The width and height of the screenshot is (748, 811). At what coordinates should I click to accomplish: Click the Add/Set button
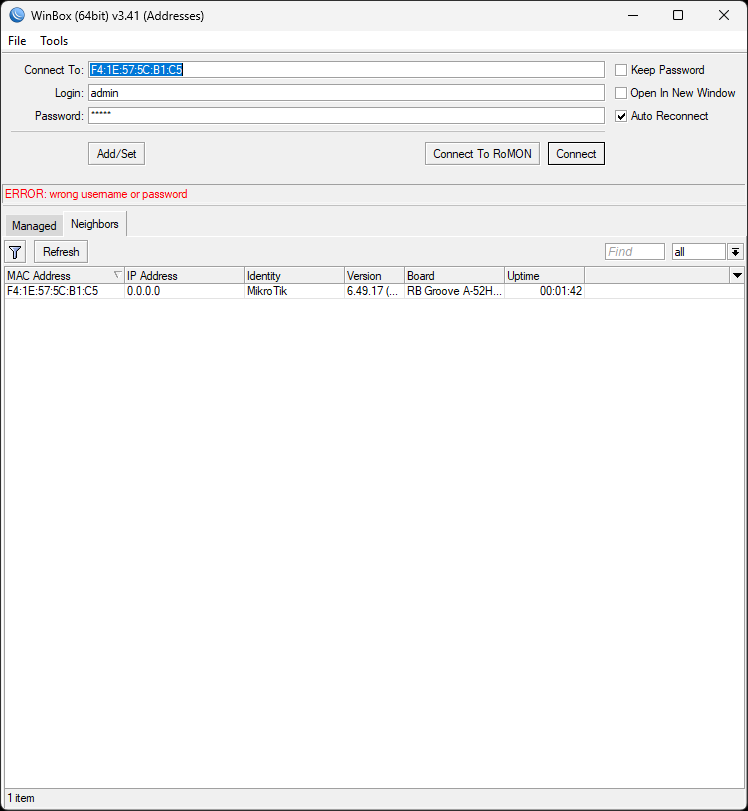[x=117, y=154]
